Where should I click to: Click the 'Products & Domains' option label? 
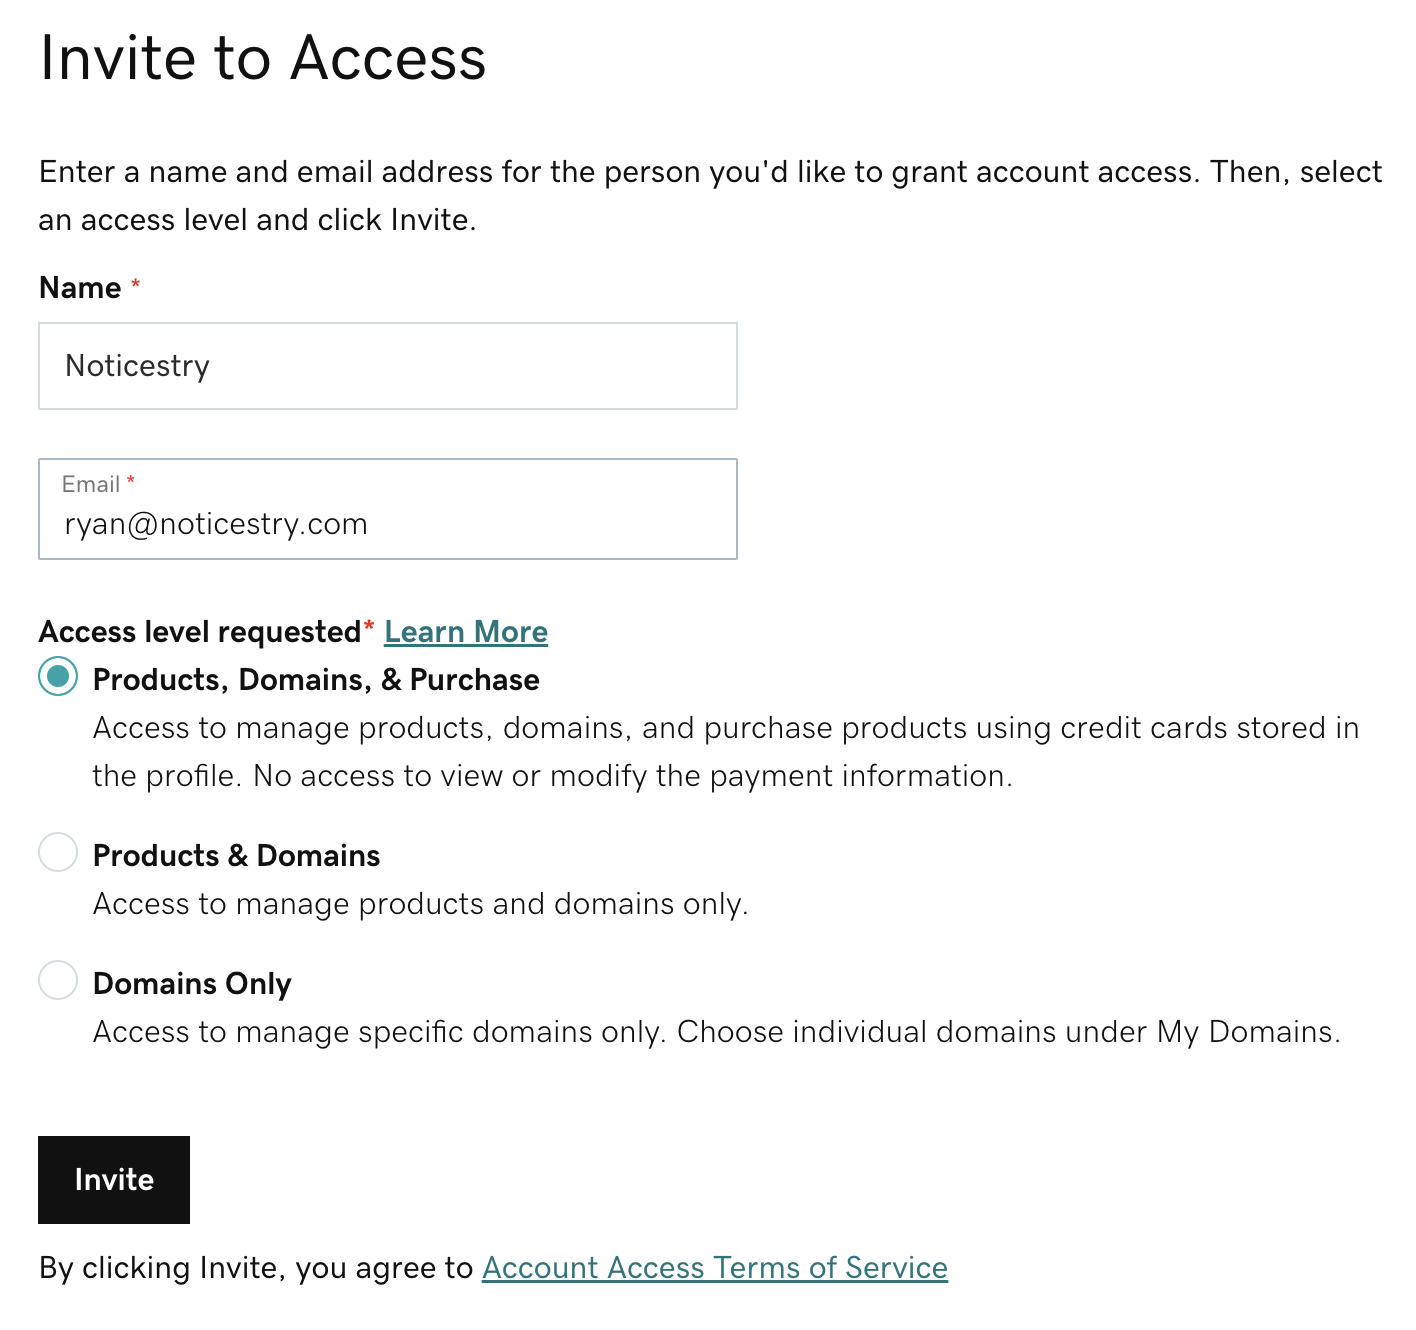(x=236, y=856)
